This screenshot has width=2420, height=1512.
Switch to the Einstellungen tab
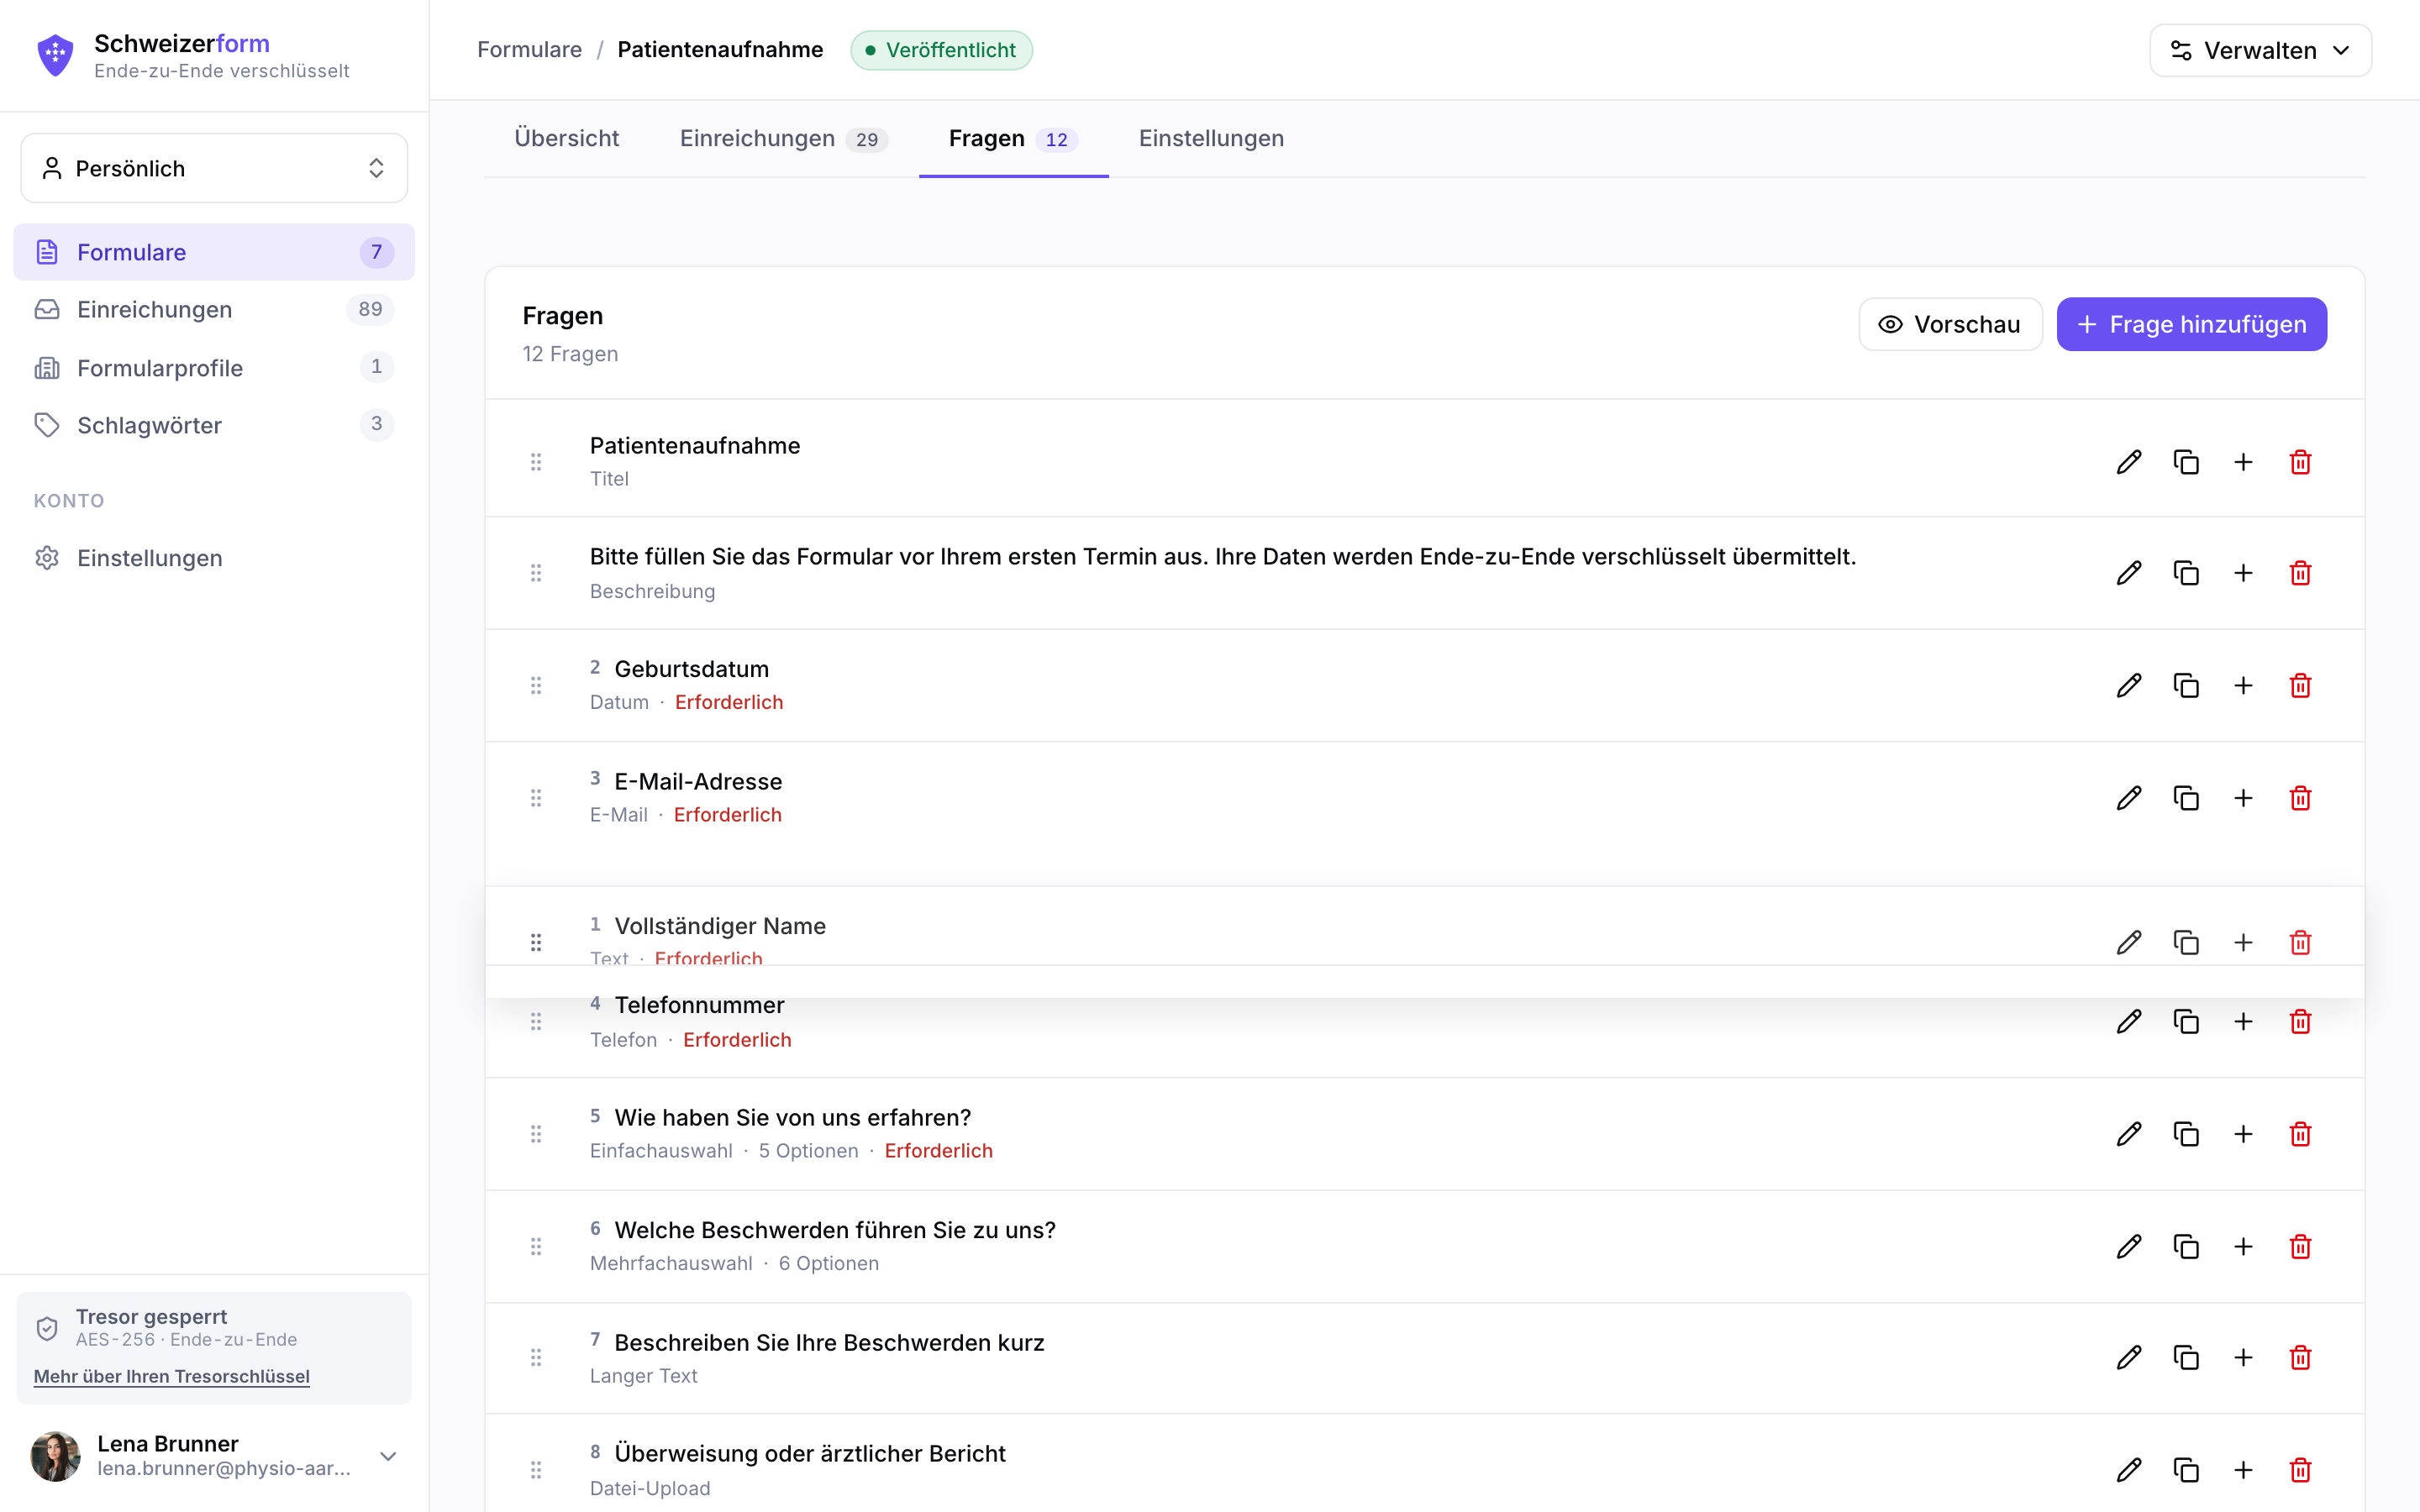pos(1211,139)
